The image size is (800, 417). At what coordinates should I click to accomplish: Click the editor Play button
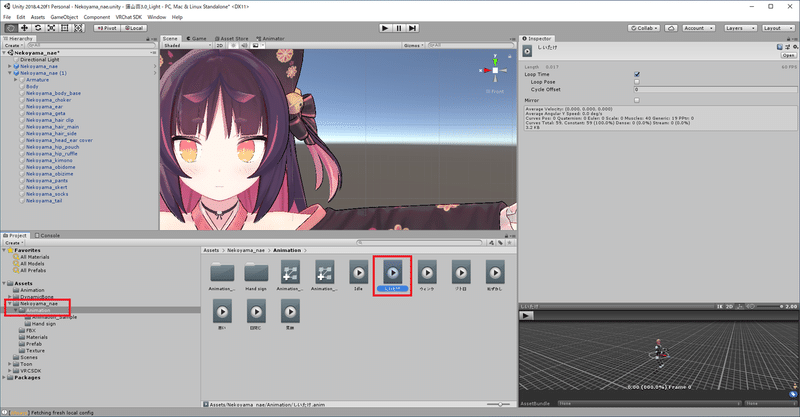coord(386,28)
